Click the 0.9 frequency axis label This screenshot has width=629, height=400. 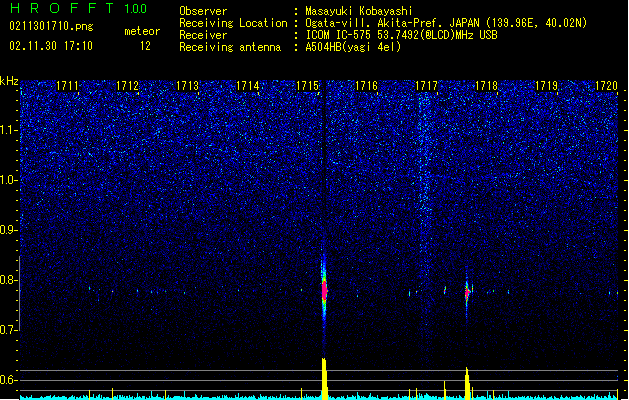pos(9,230)
